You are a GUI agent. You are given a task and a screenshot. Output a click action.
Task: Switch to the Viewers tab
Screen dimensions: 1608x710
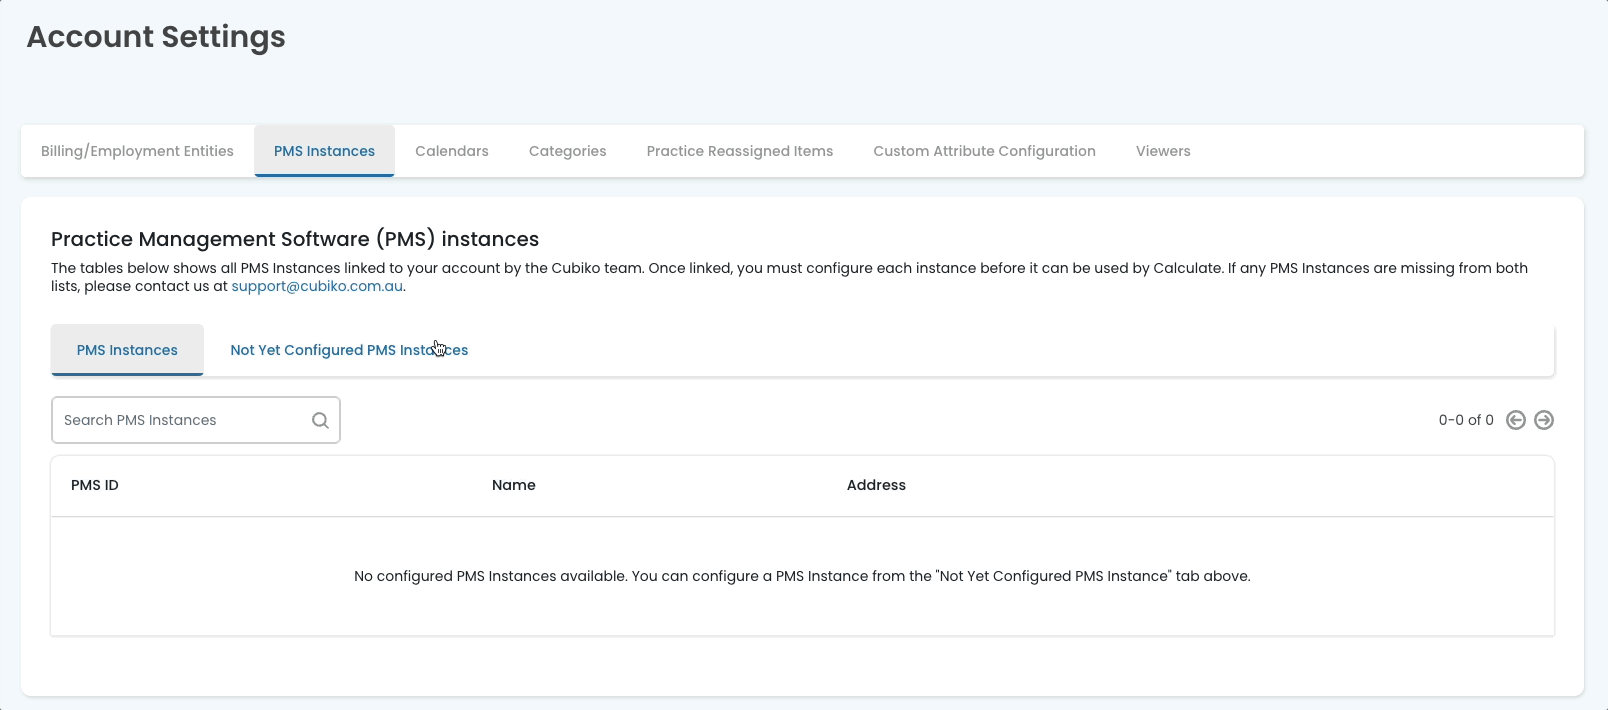1163,151
